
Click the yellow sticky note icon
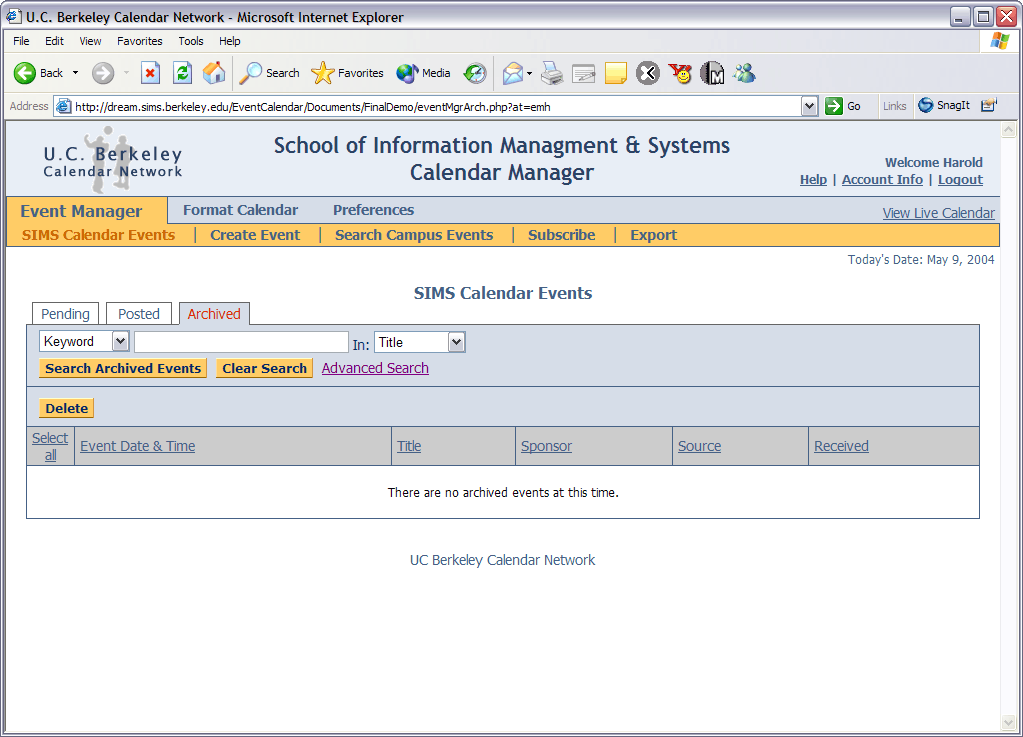[616, 73]
